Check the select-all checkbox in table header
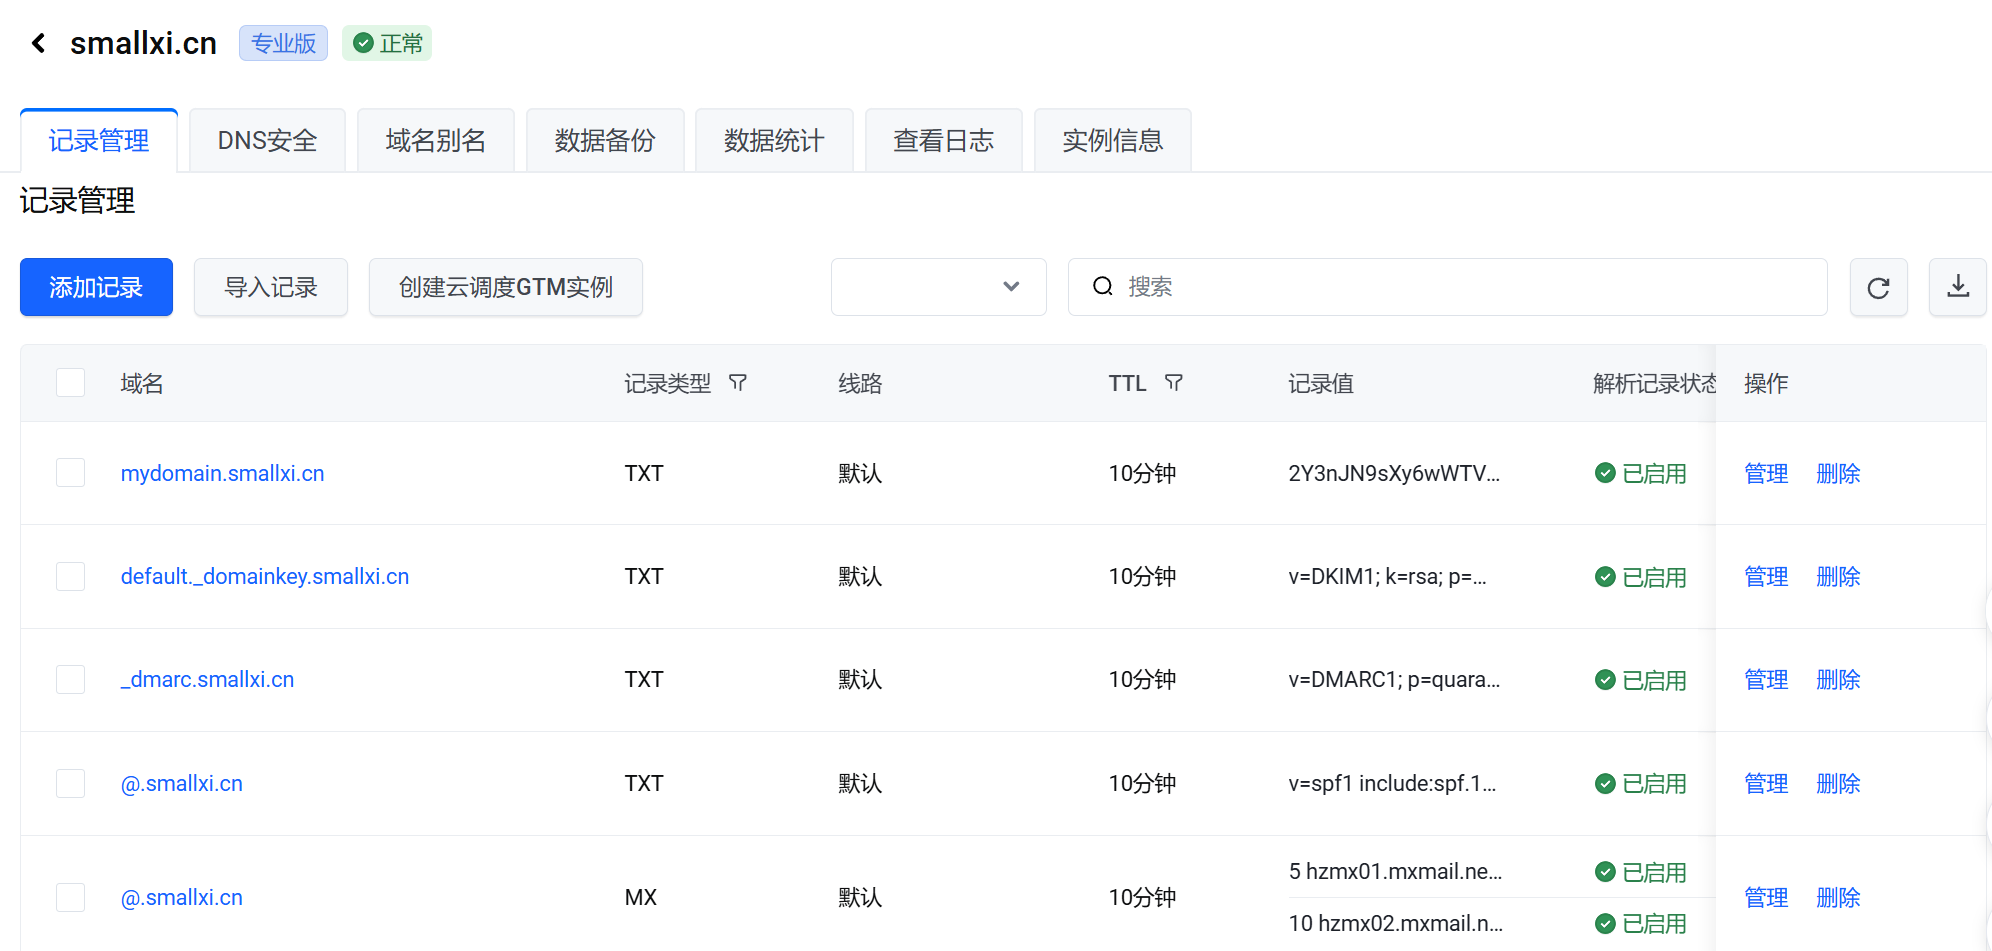1992x951 pixels. tap(70, 382)
